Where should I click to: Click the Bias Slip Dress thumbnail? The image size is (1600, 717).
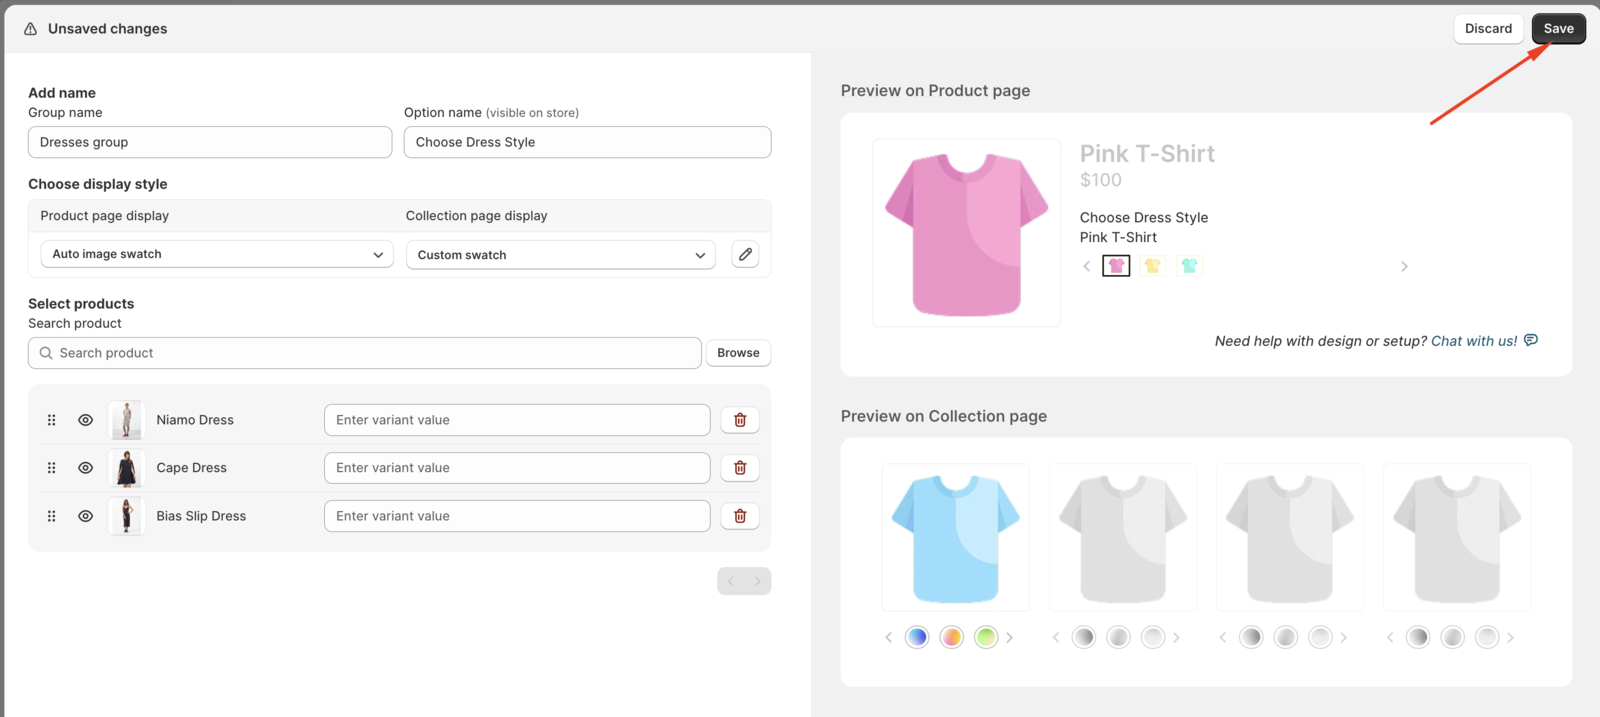click(x=126, y=516)
